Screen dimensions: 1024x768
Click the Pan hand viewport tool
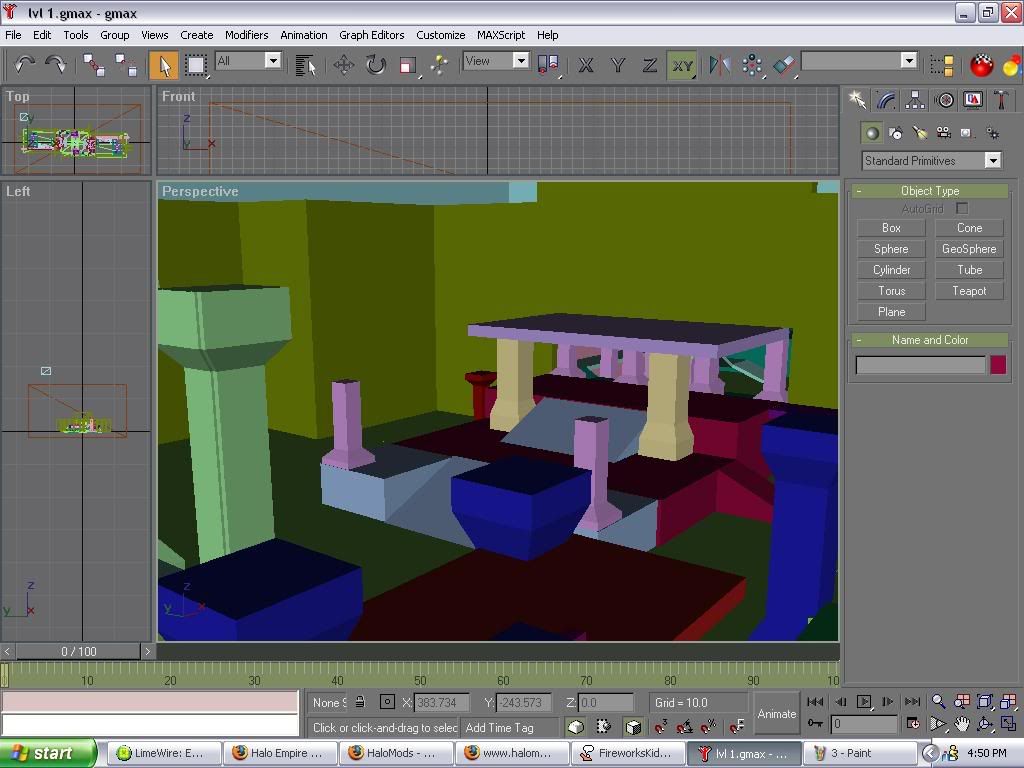(961, 724)
